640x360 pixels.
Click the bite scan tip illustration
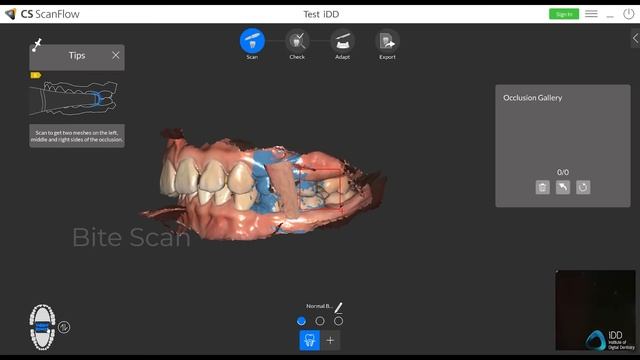point(73,98)
